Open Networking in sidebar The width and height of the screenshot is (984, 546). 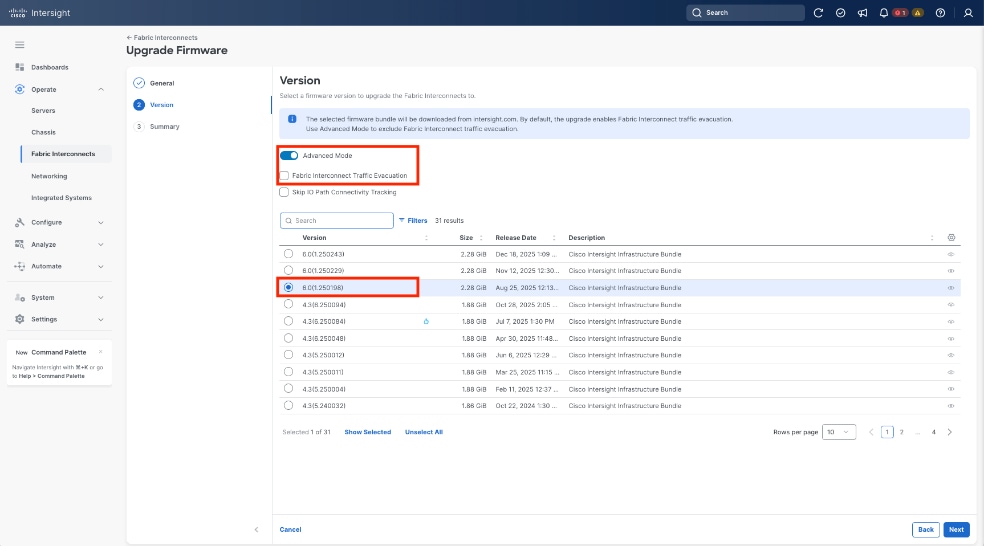pyautogui.click(x=49, y=176)
